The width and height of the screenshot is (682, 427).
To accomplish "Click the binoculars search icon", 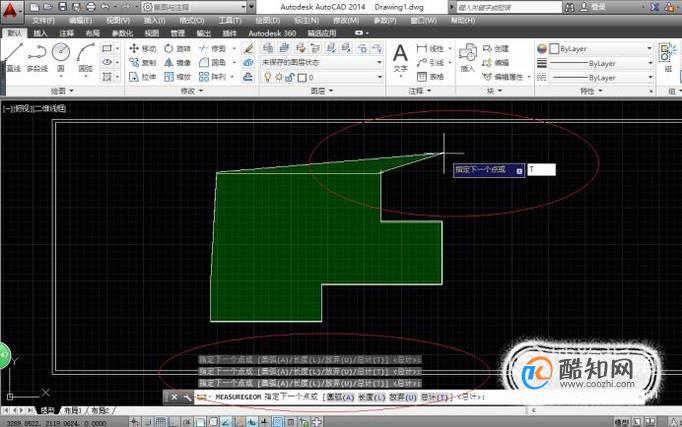I will [x=569, y=7].
